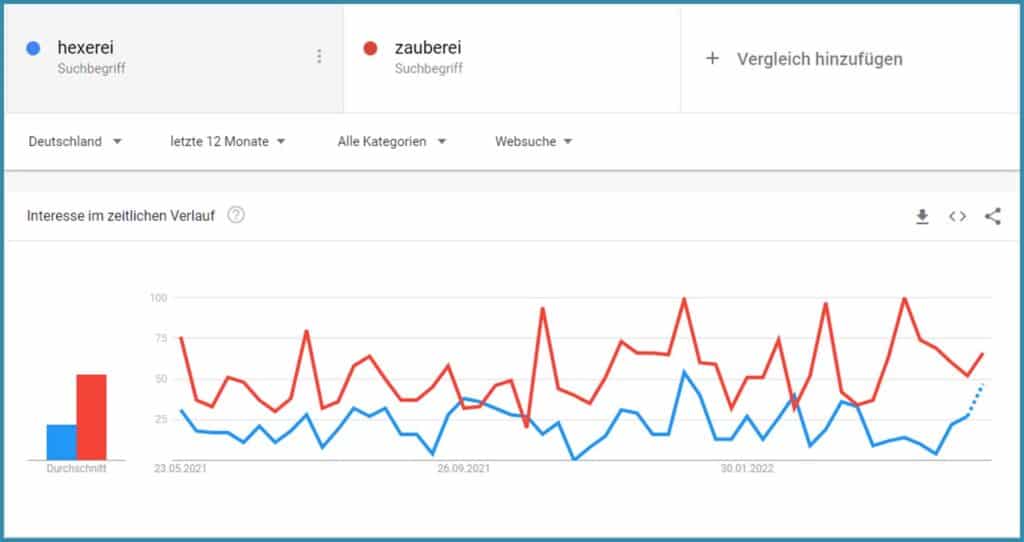This screenshot has height=542, width=1024.
Task: Expand the letzte 12 Monate time range
Action: click(x=228, y=142)
